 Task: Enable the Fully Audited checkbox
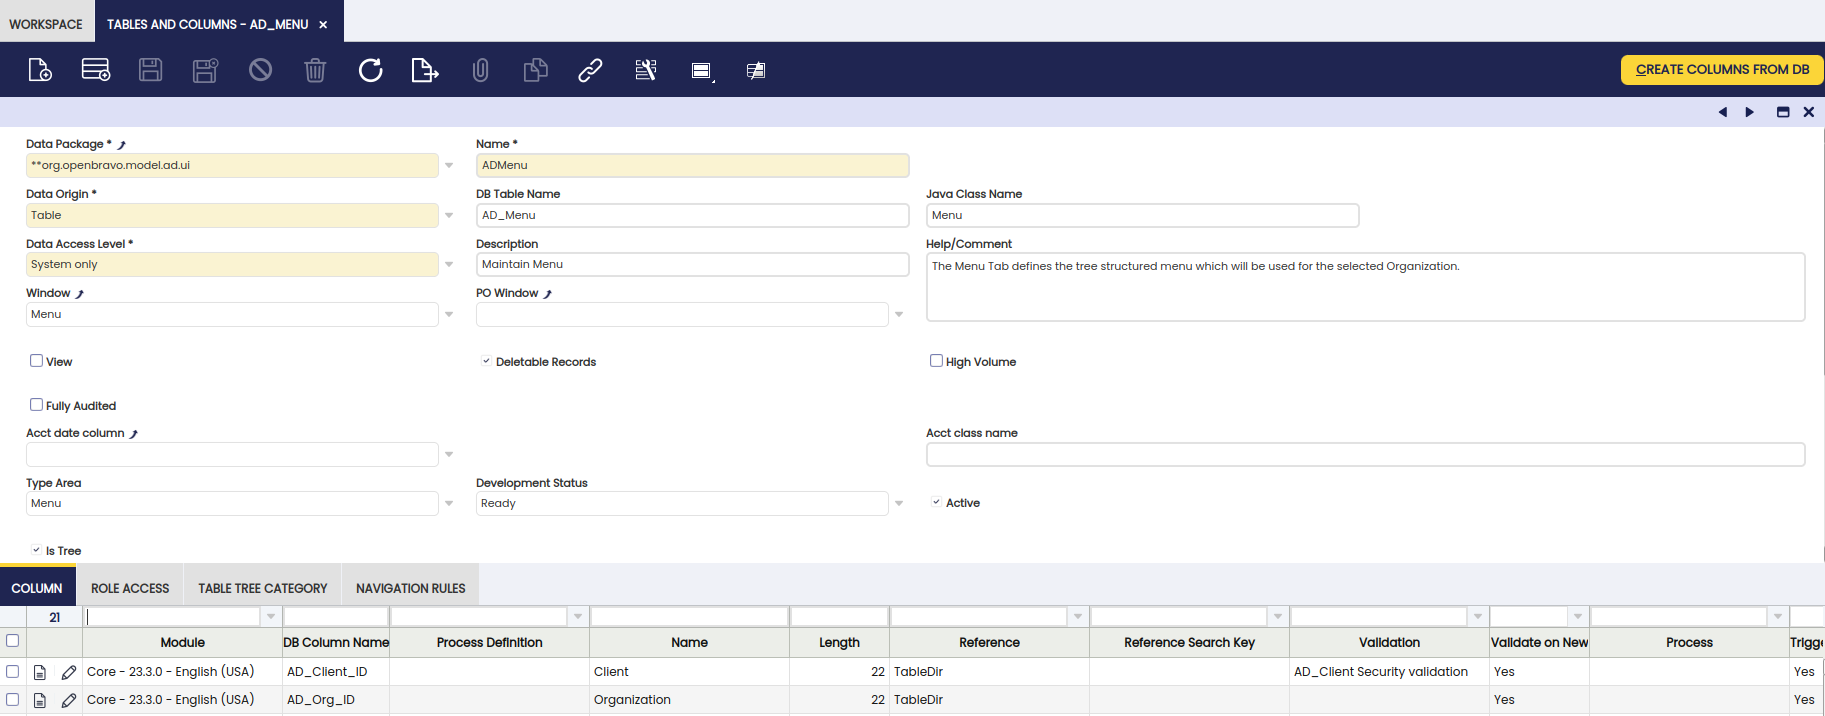tap(36, 405)
